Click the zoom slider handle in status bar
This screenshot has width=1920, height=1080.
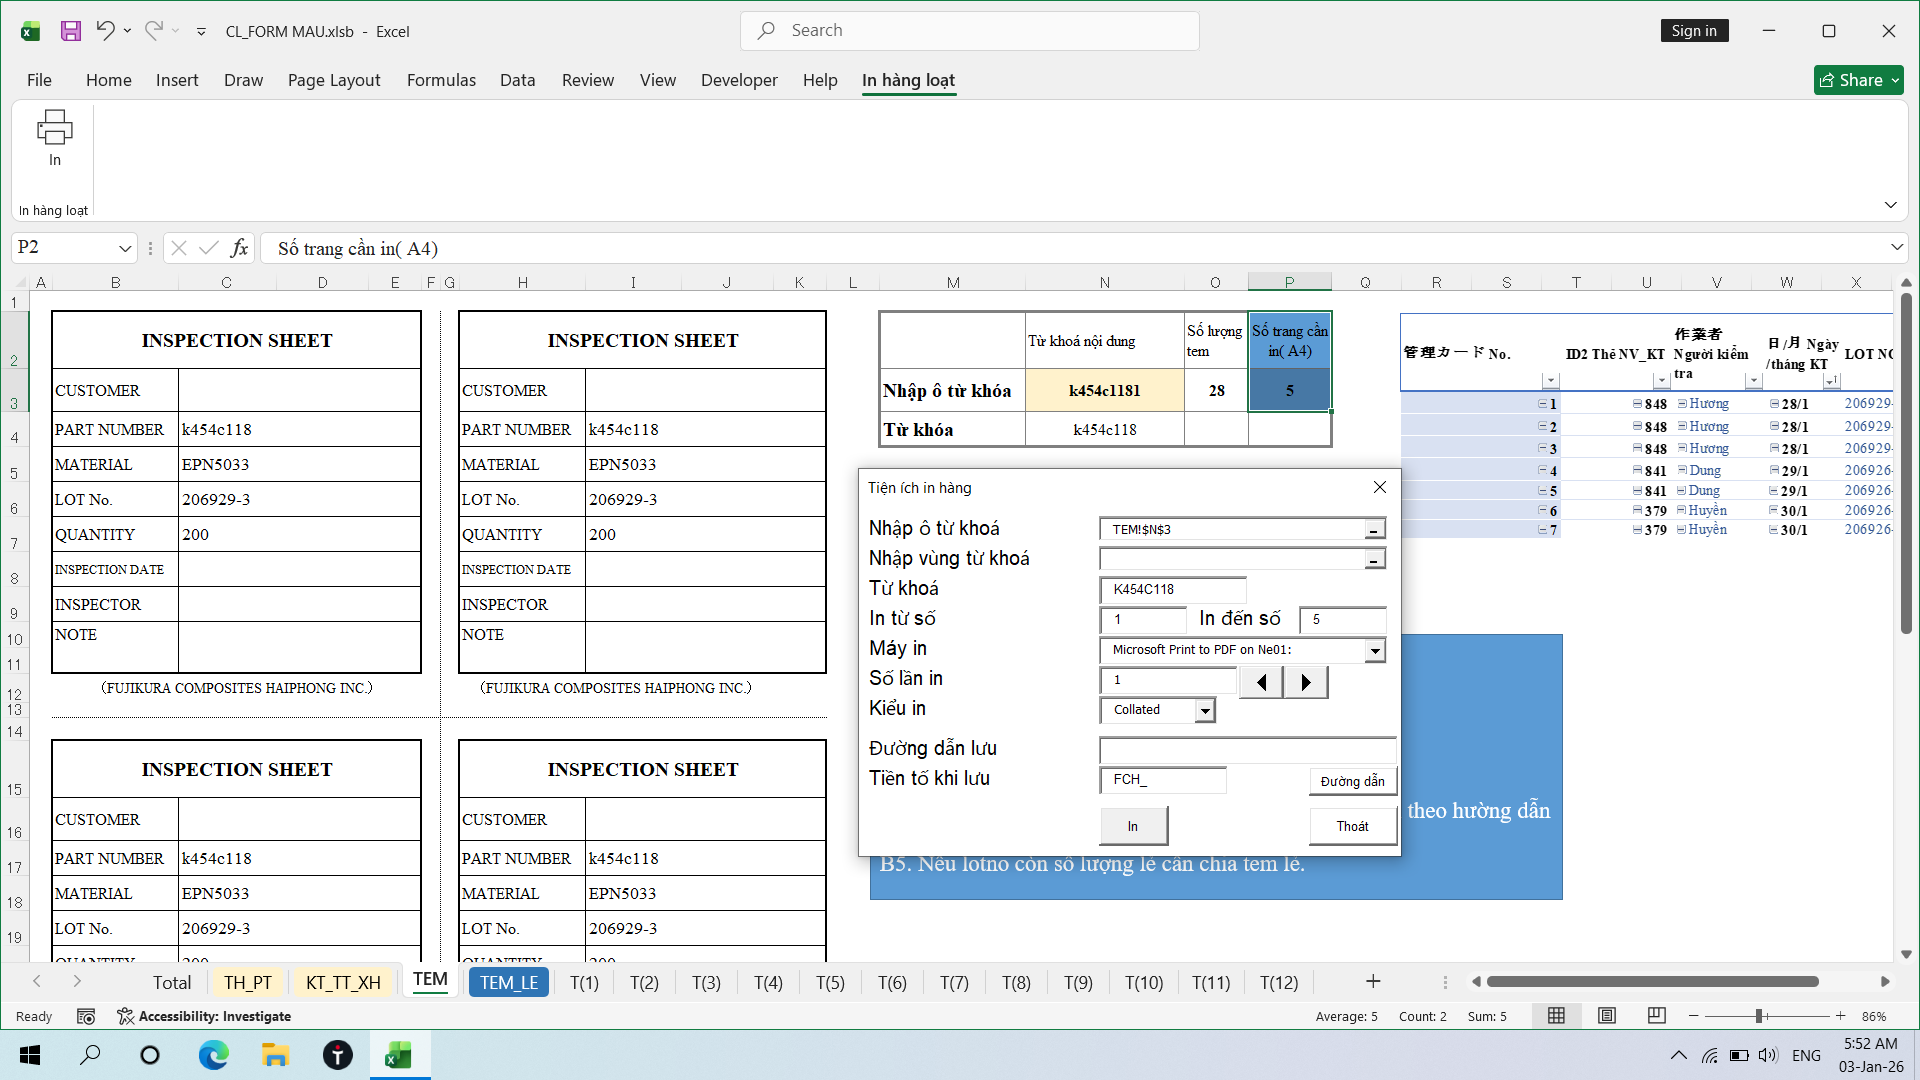pos(1759,1016)
